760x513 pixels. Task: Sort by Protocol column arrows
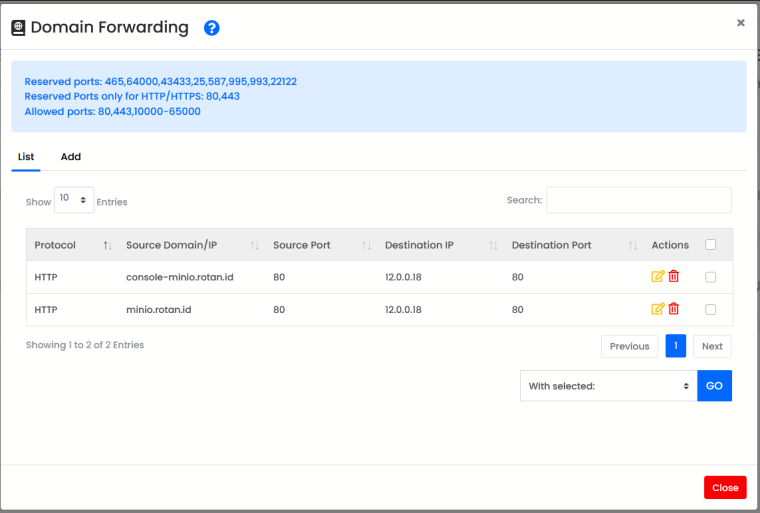pyautogui.click(x=107, y=246)
